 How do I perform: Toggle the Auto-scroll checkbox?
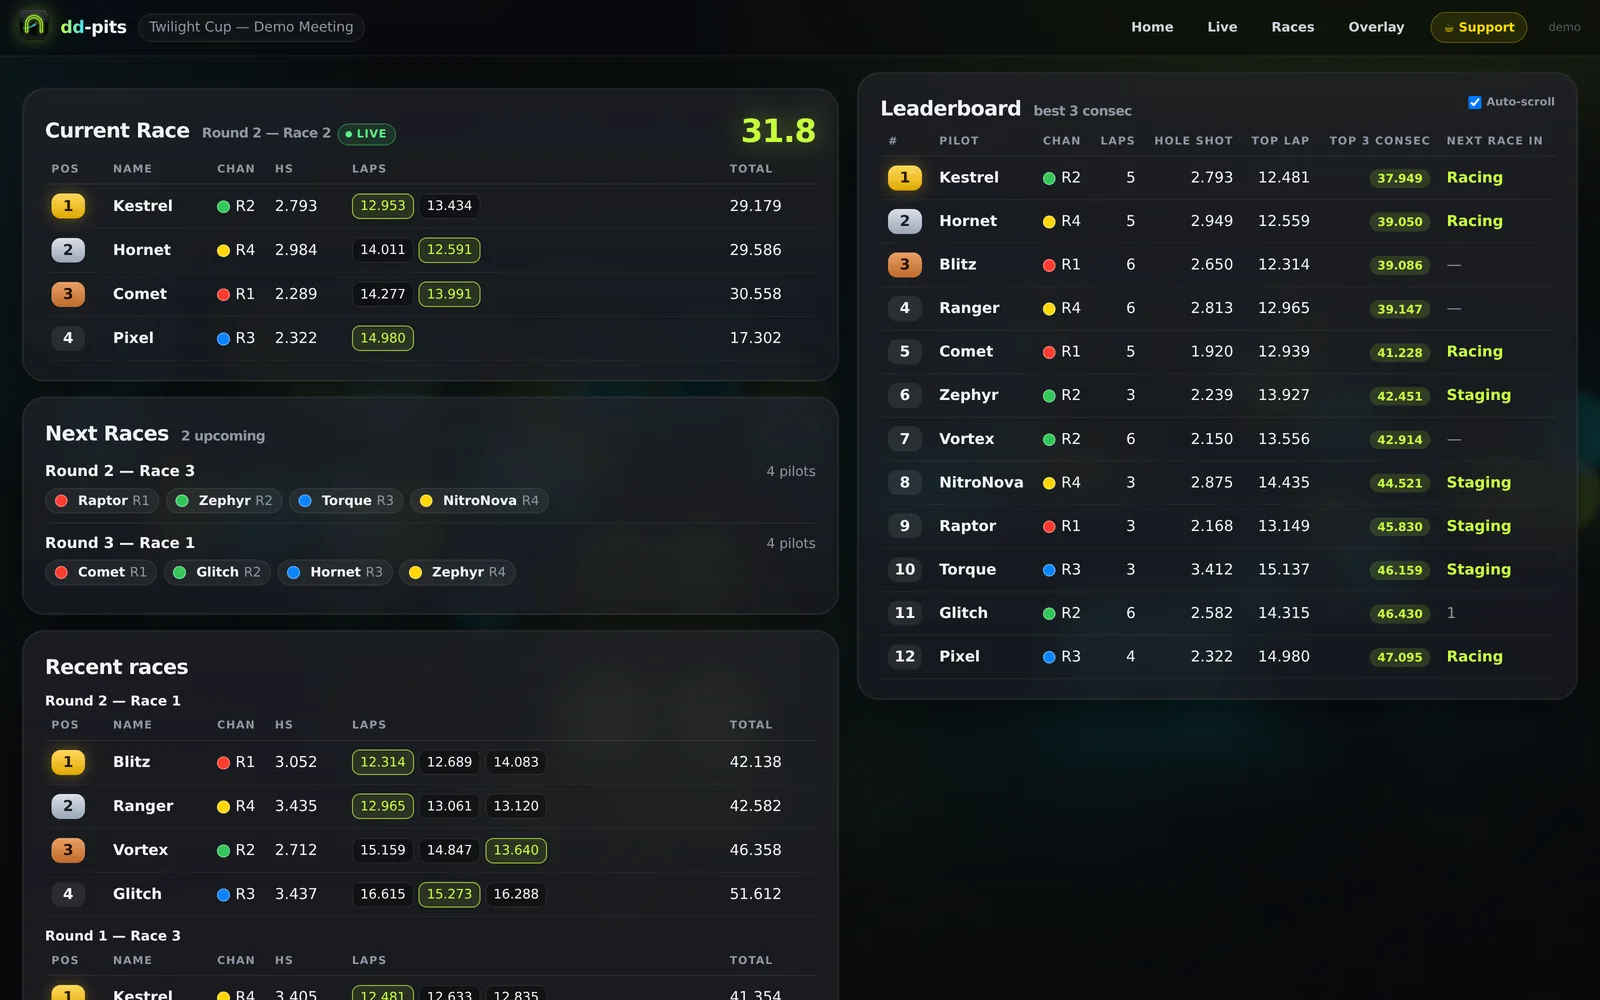click(x=1474, y=102)
